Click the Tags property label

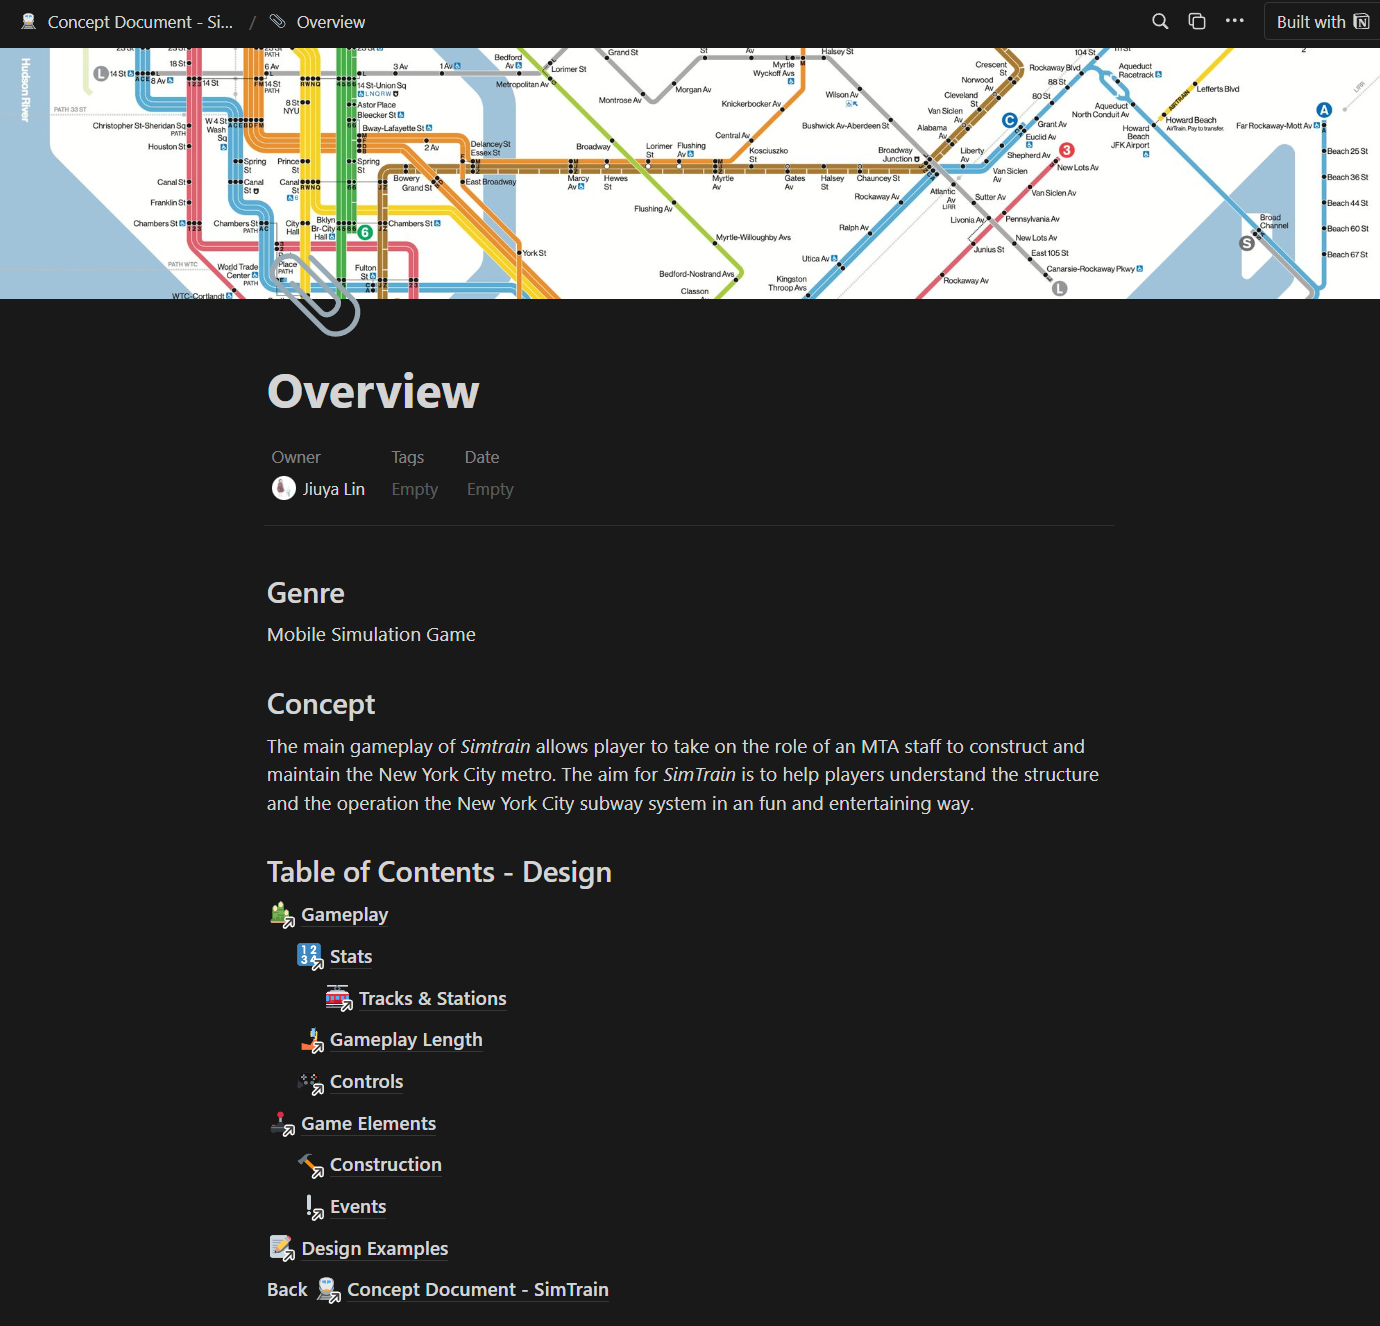pos(408,457)
